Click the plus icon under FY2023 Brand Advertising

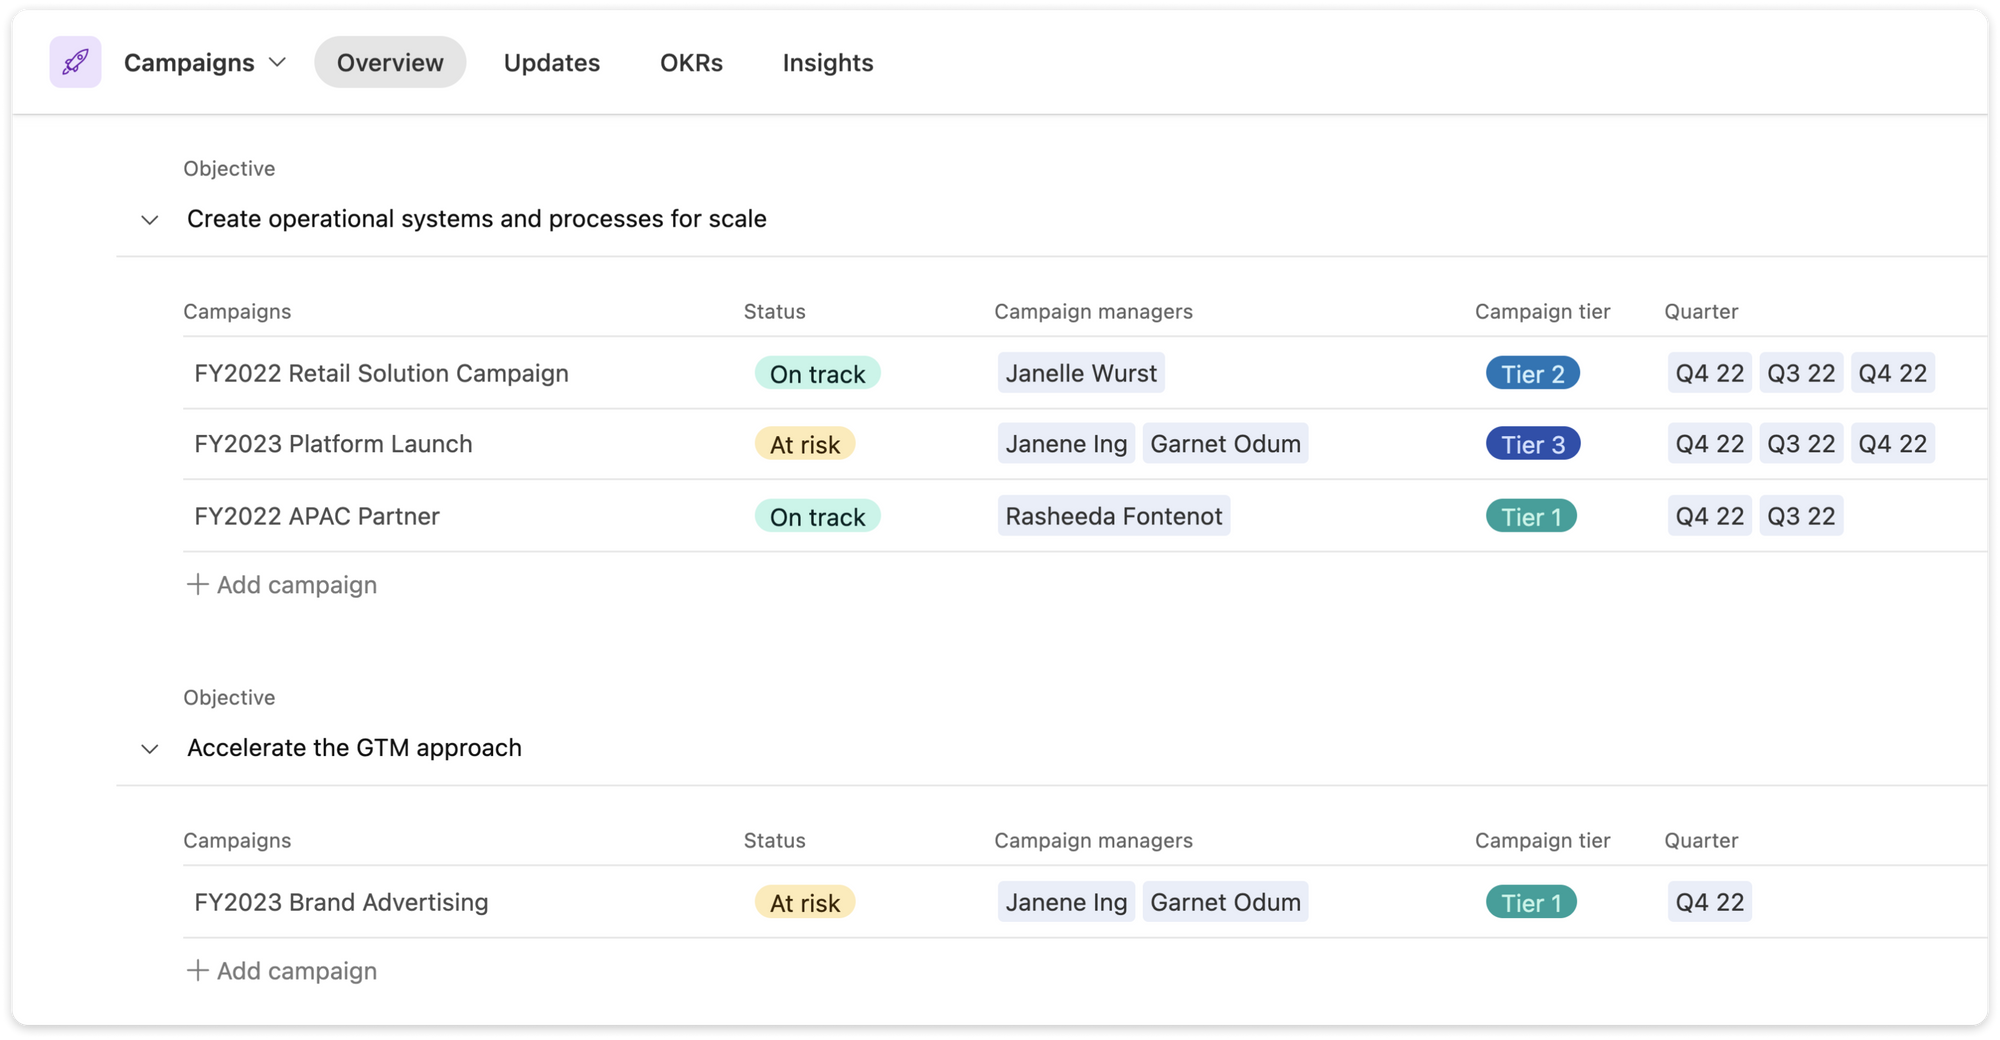click(198, 970)
